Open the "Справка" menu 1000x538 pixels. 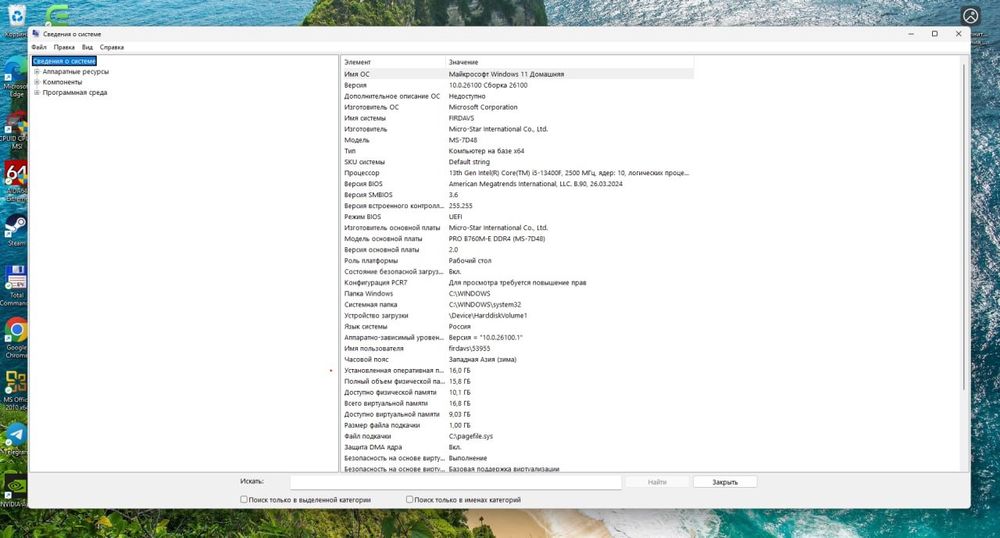tap(112, 47)
